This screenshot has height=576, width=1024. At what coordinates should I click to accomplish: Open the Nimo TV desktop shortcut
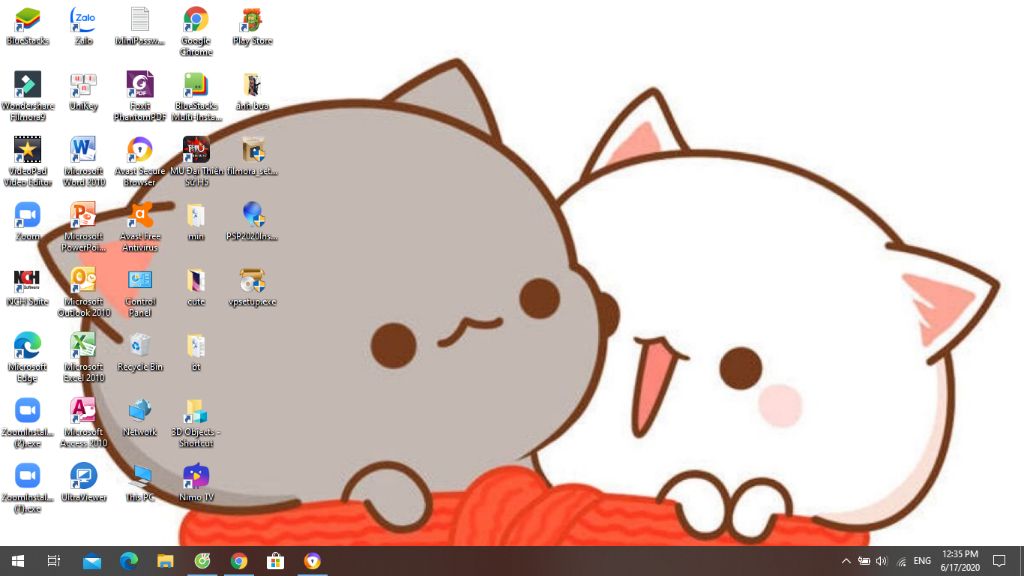(196, 483)
